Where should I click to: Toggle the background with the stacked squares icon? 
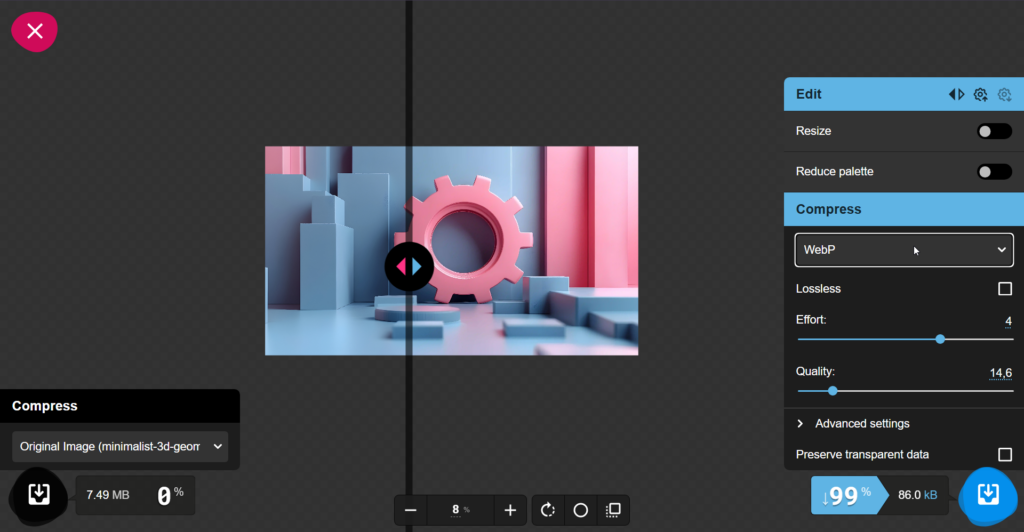pyautogui.click(x=613, y=510)
